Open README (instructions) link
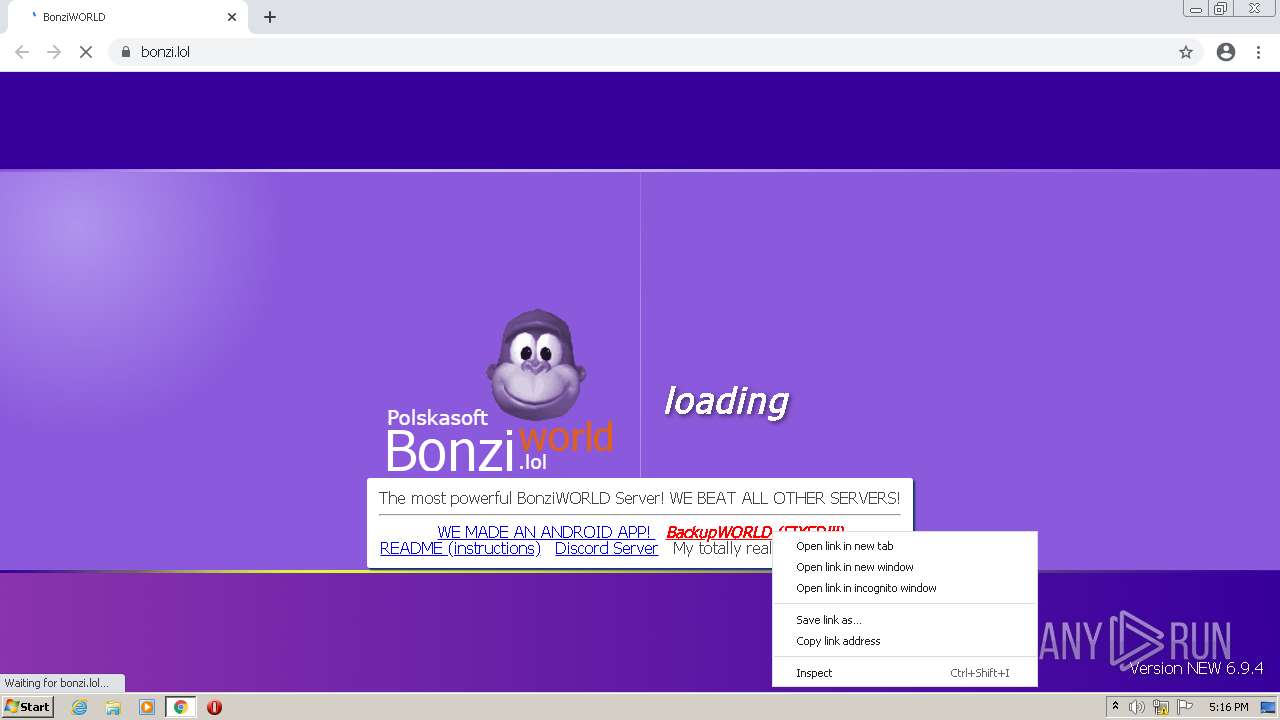This screenshot has height=720, width=1280. (460, 549)
